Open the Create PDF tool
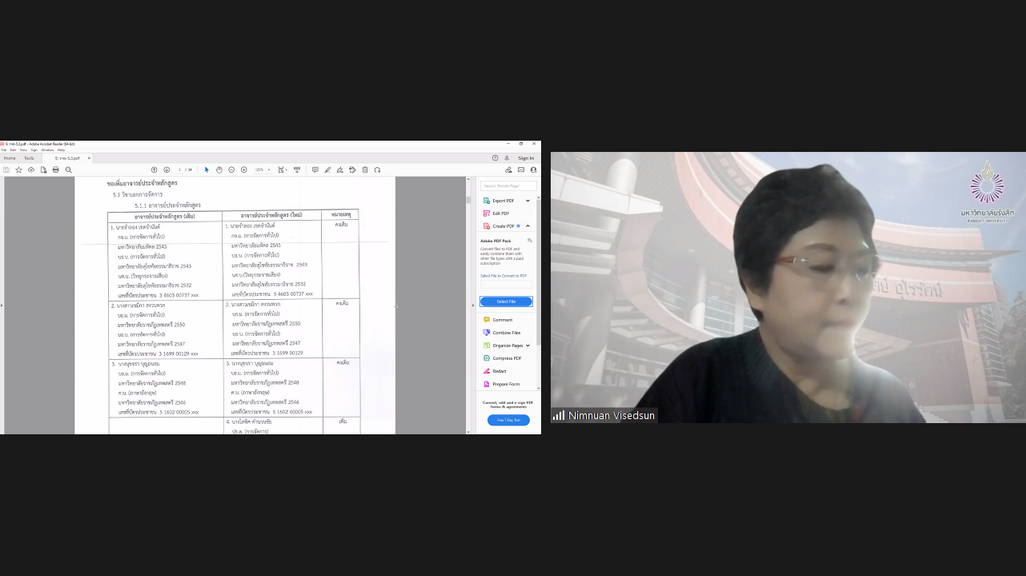 click(x=501, y=226)
